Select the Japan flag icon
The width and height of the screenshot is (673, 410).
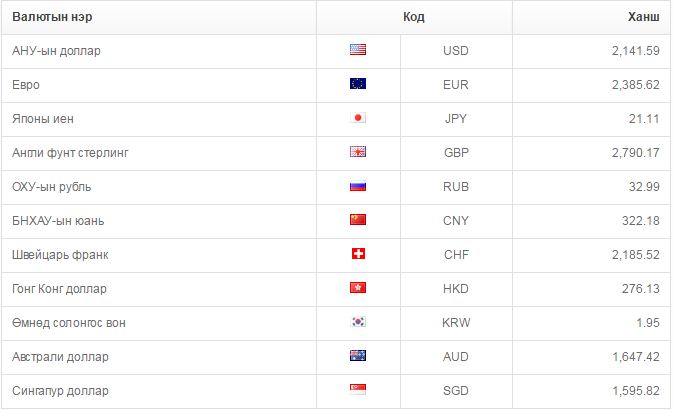pos(358,118)
